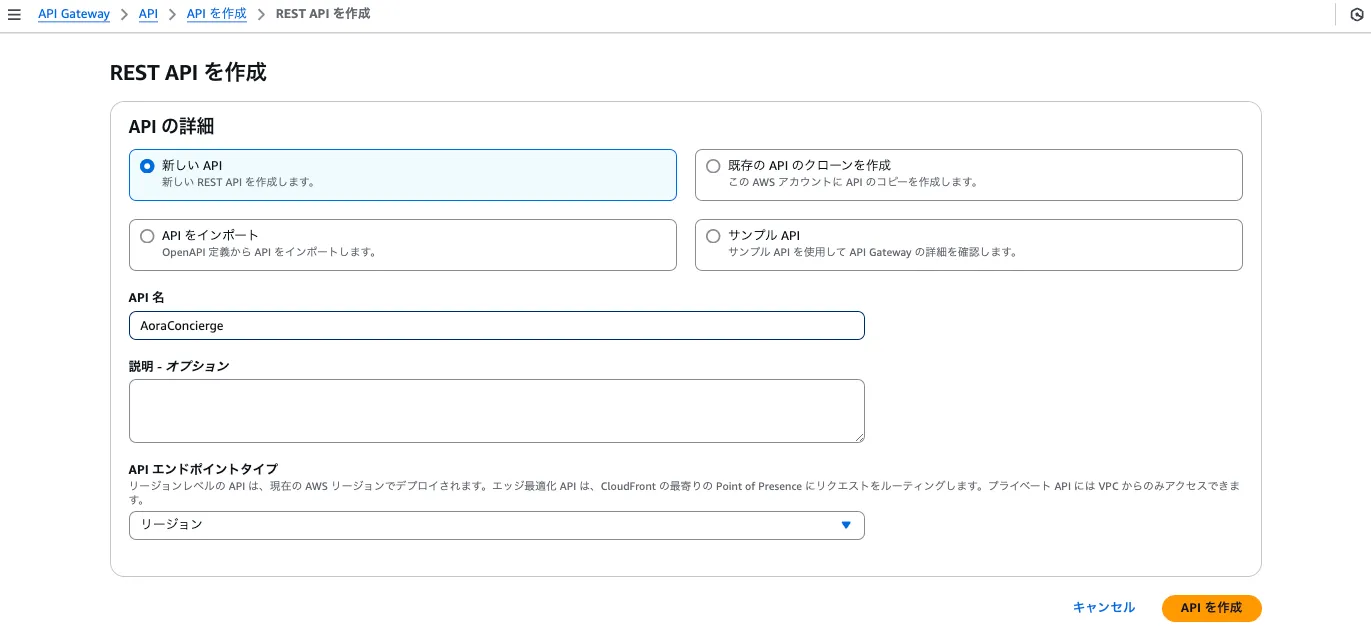Click the 'API エンドポイントタイプ' label

pos(203,469)
